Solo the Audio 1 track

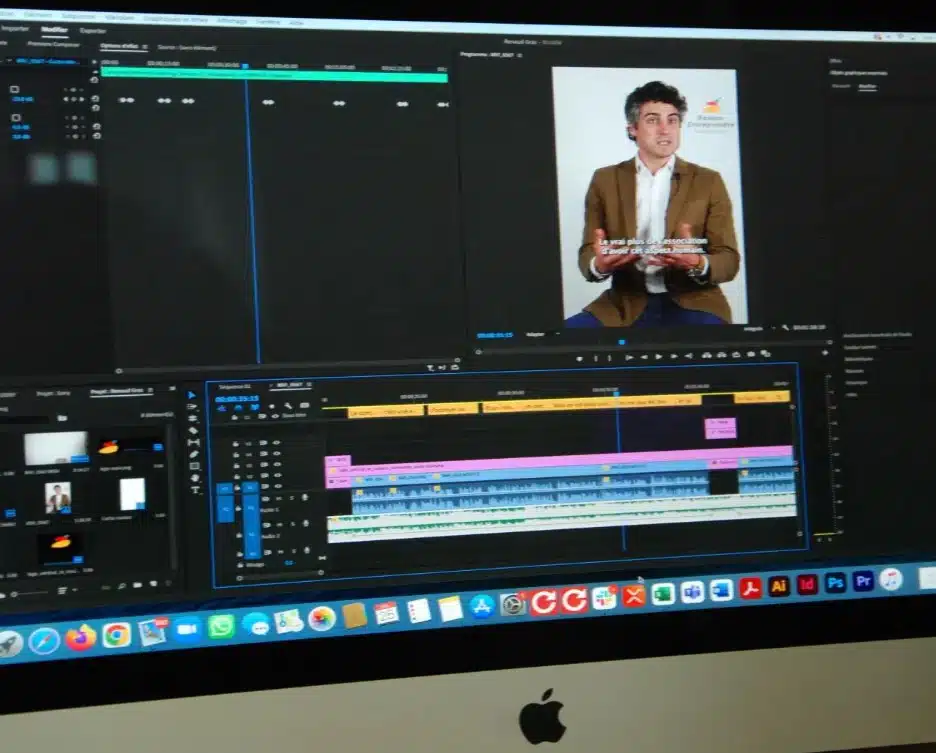[x=292, y=497]
